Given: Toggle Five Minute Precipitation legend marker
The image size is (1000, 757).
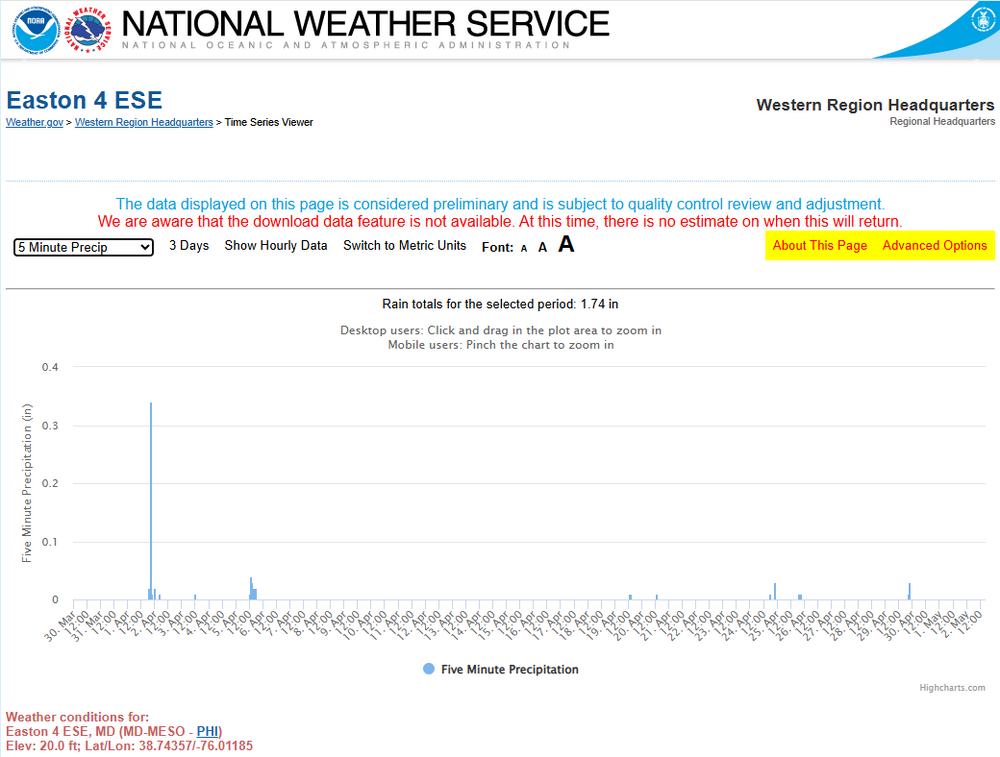Looking at the screenshot, I should pyautogui.click(x=429, y=669).
